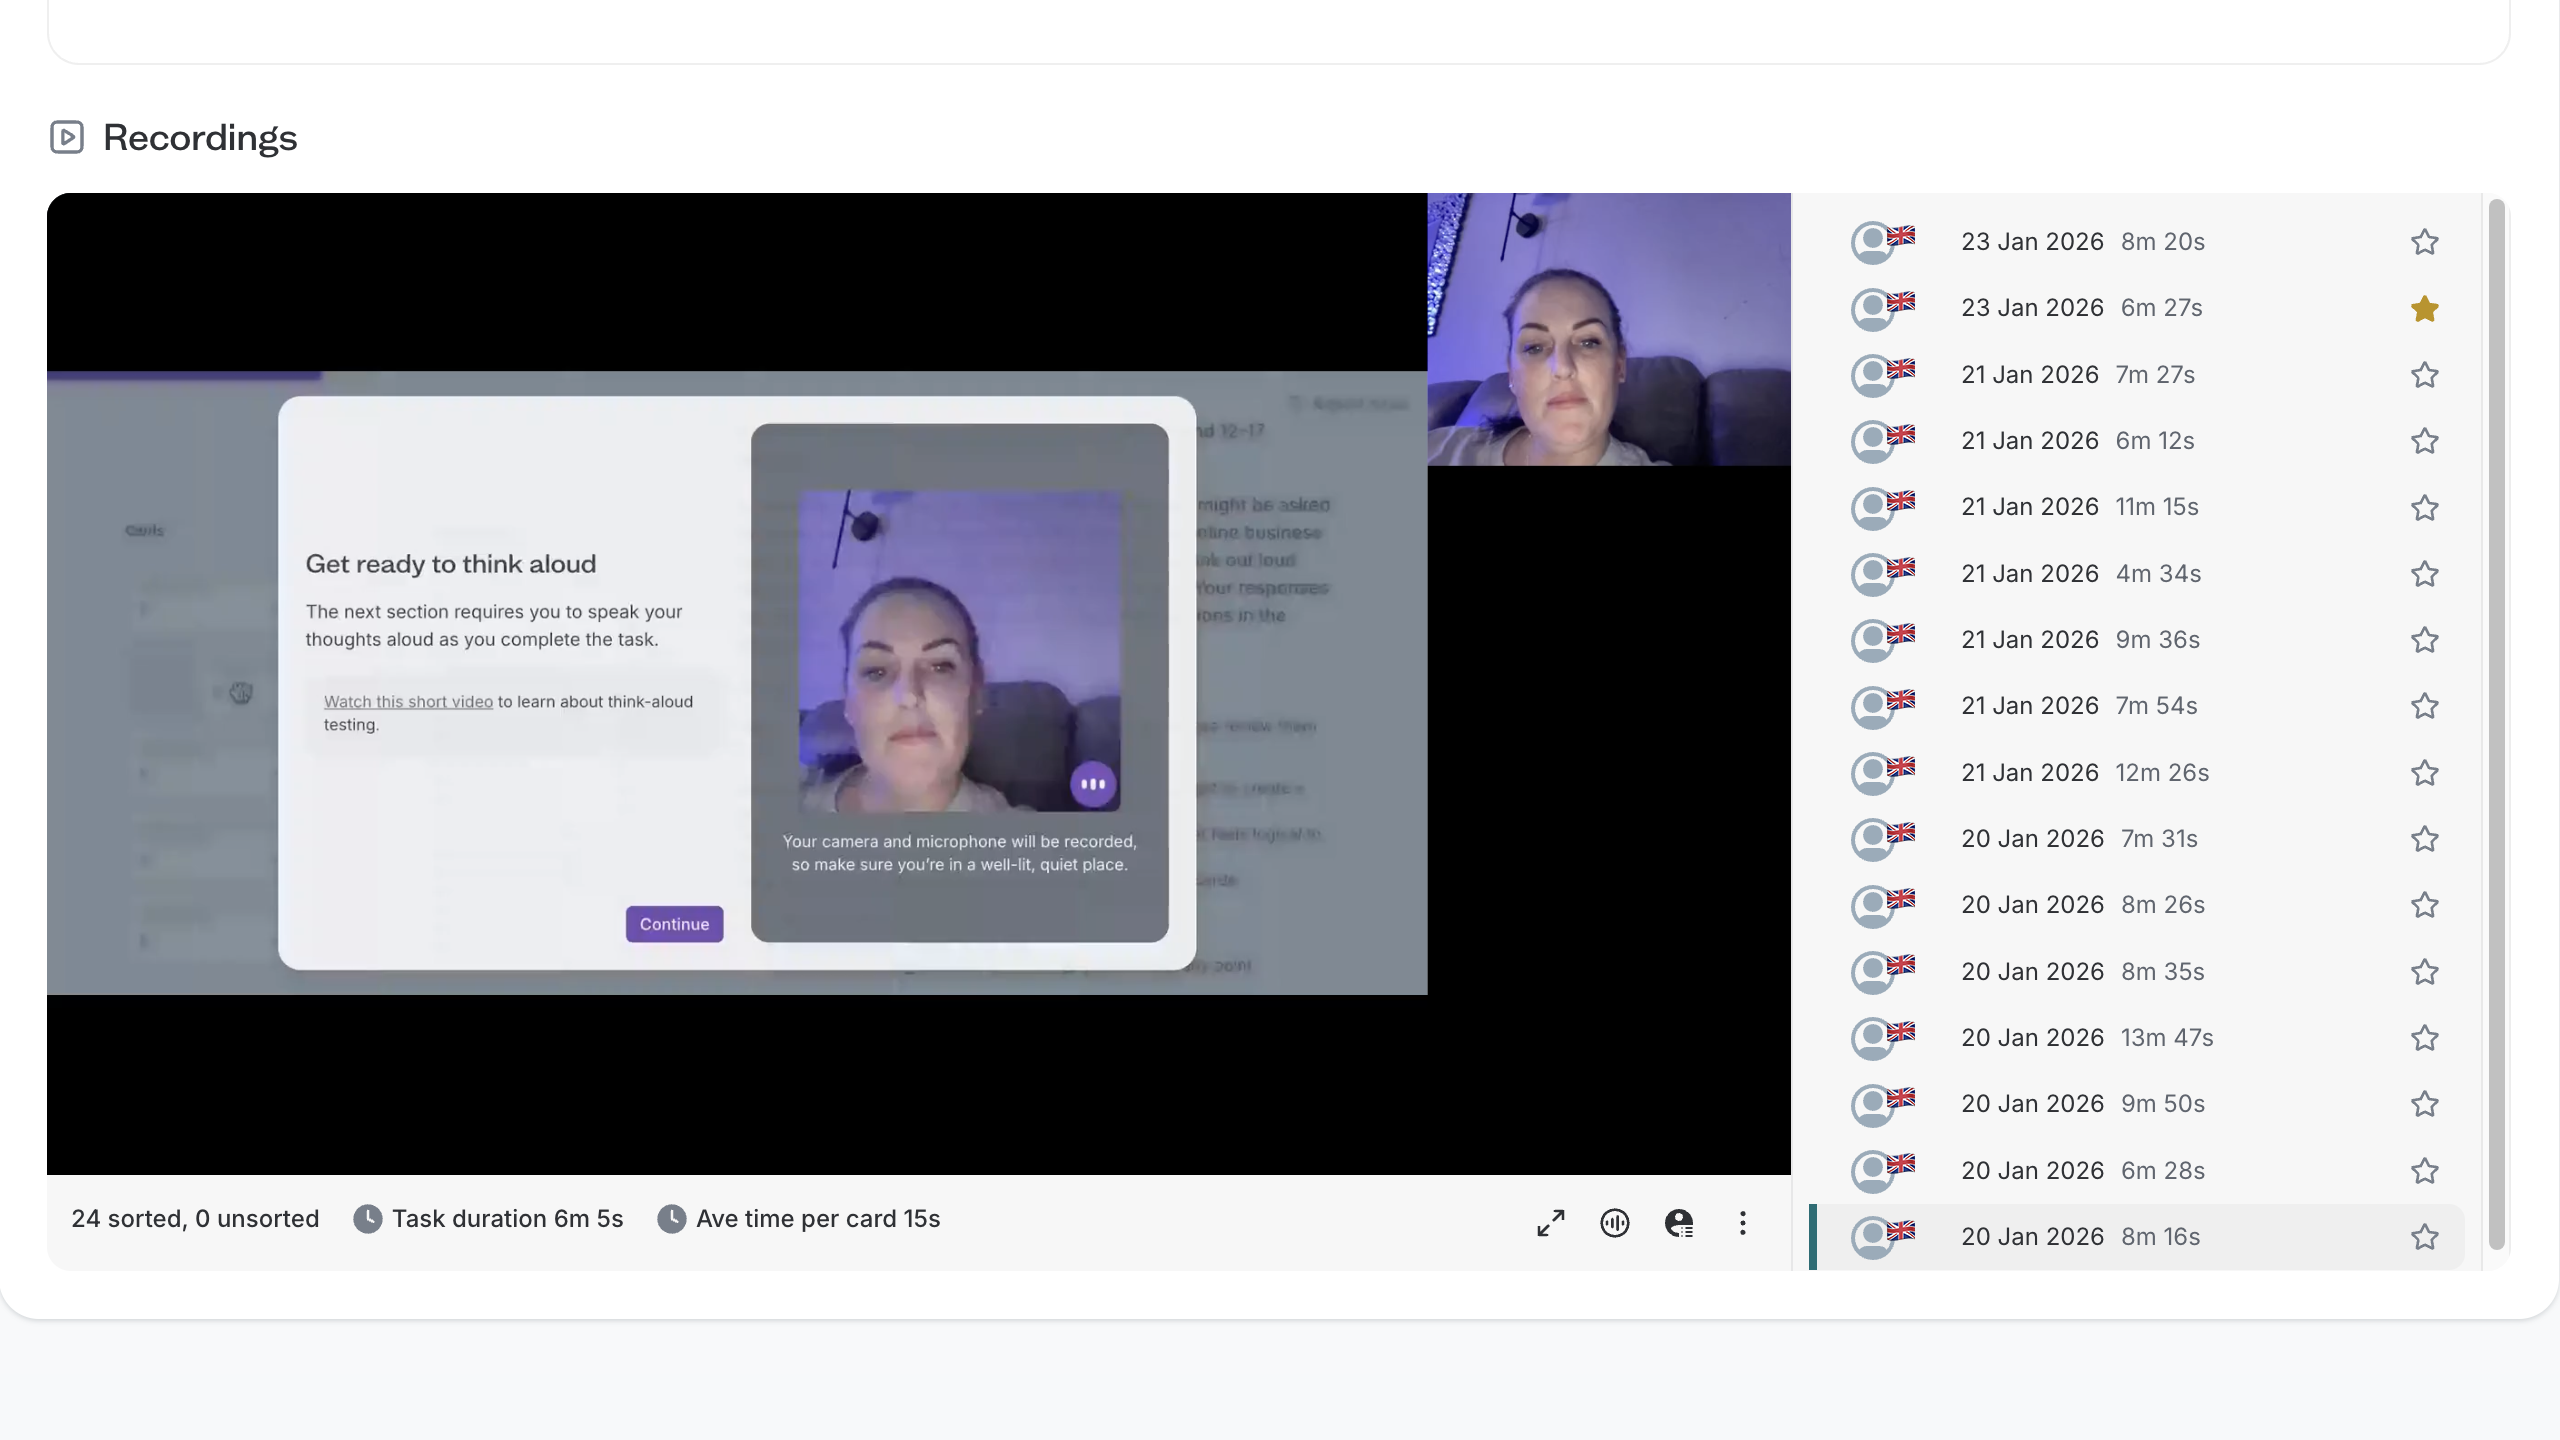Click 'Watch this short video' link

[x=408, y=702]
